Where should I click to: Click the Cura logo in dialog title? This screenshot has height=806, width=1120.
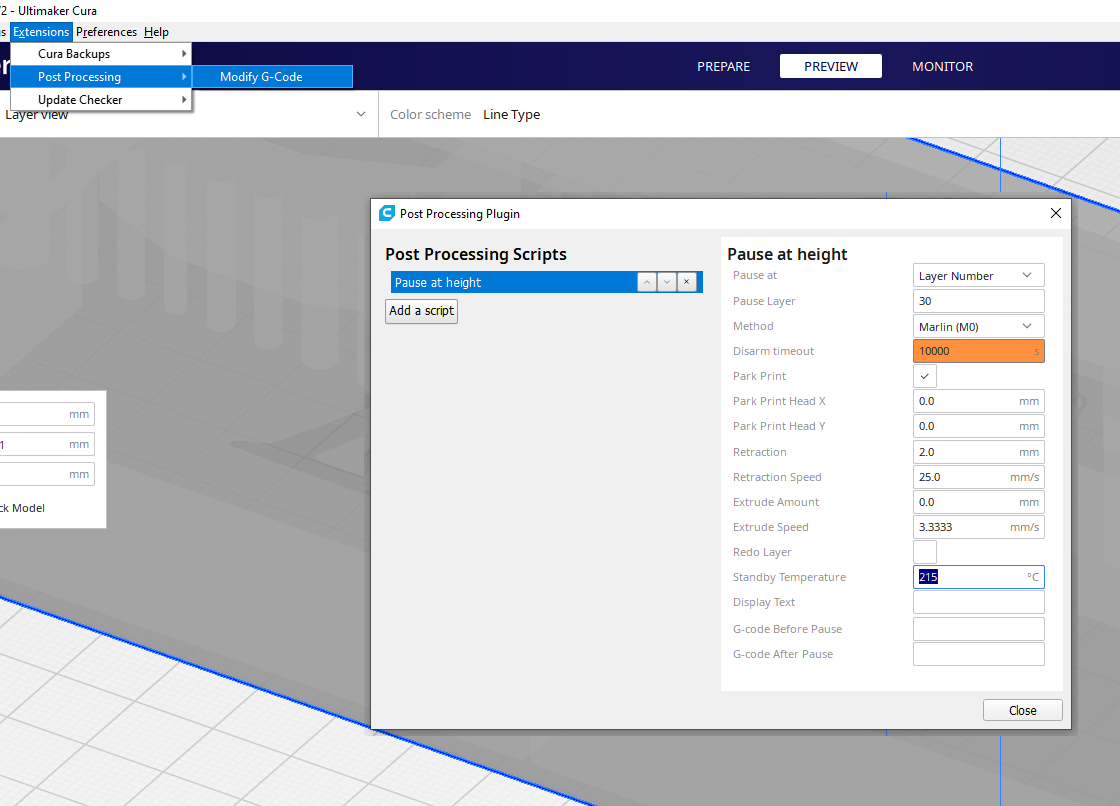pos(386,213)
